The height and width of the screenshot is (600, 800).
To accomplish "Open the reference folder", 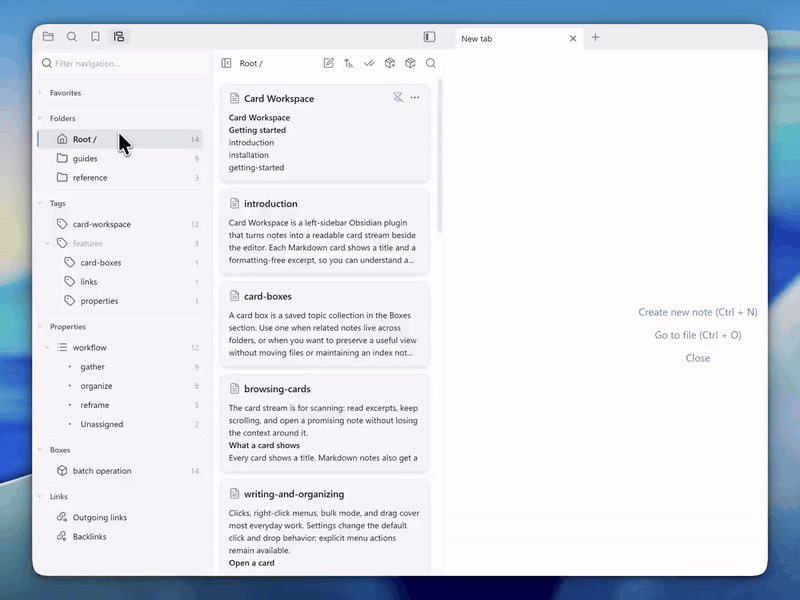I will click(120, 178).
